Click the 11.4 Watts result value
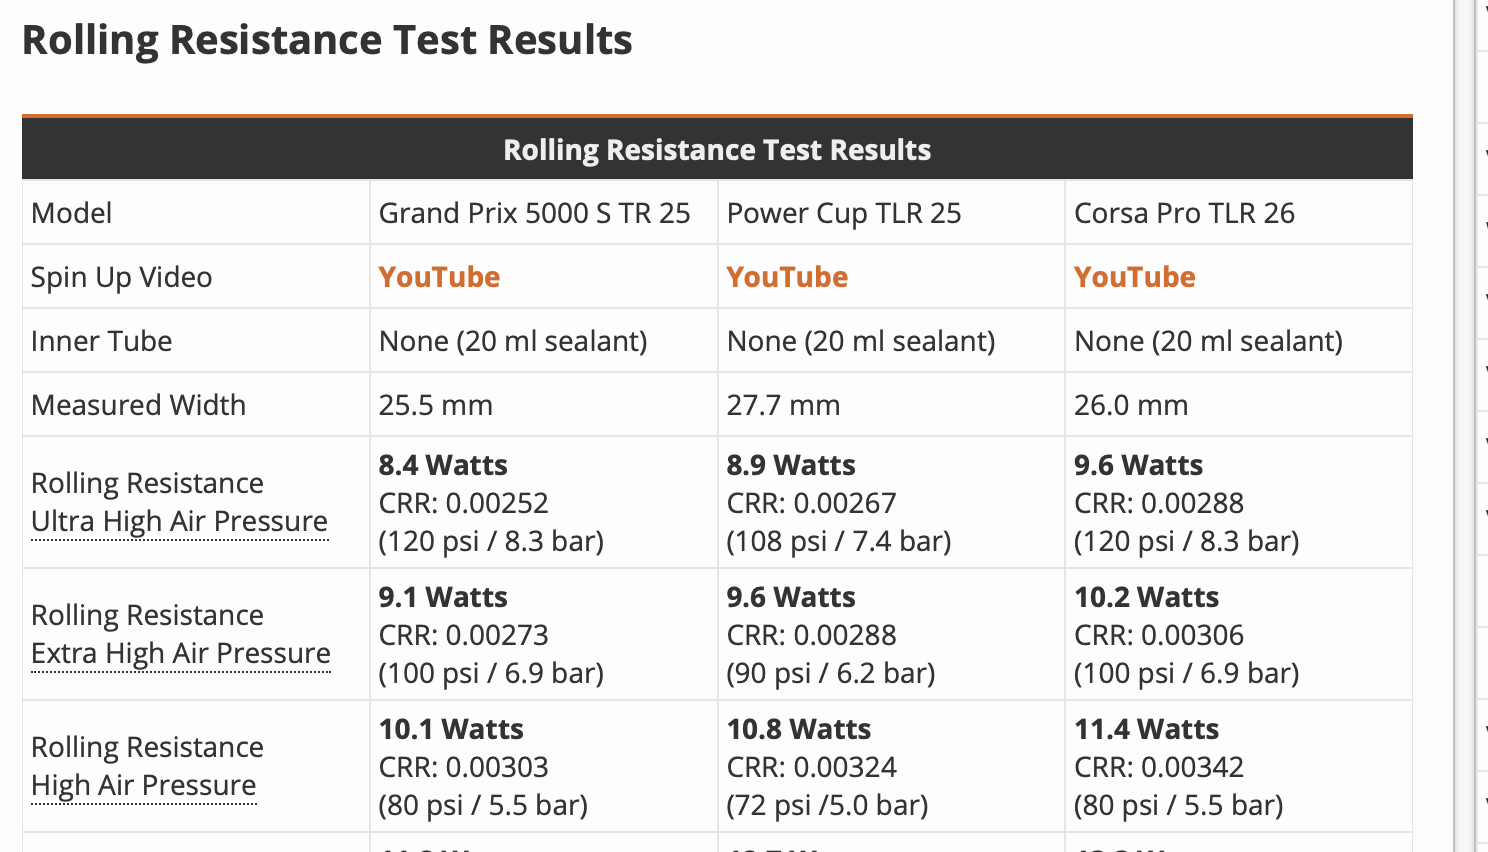This screenshot has width=1488, height=852. [x=1146, y=729]
